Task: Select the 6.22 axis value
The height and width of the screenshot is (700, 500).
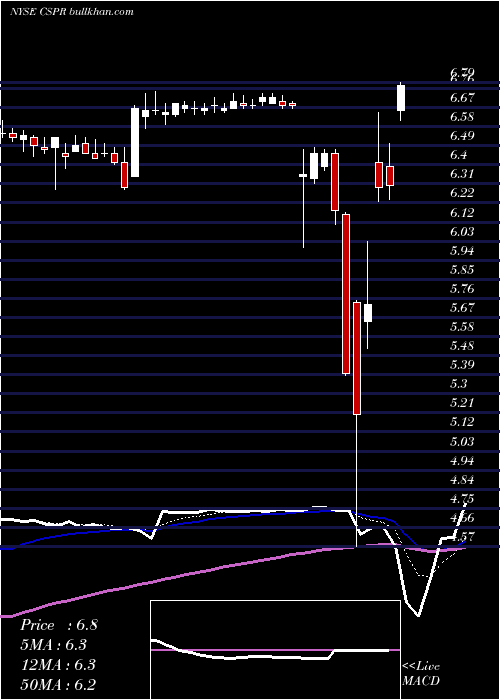Action: [x=462, y=193]
